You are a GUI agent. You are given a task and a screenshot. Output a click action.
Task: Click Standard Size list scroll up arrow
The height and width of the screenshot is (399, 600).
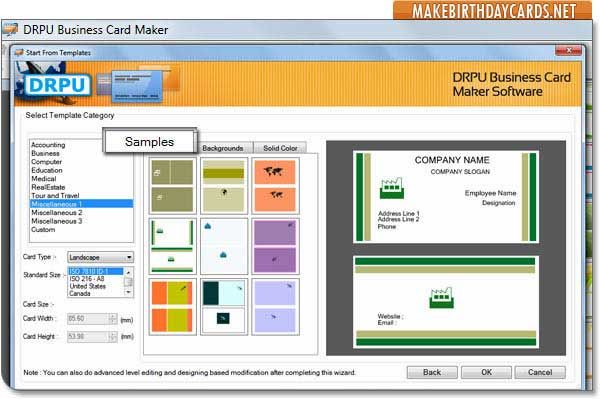click(x=129, y=272)
